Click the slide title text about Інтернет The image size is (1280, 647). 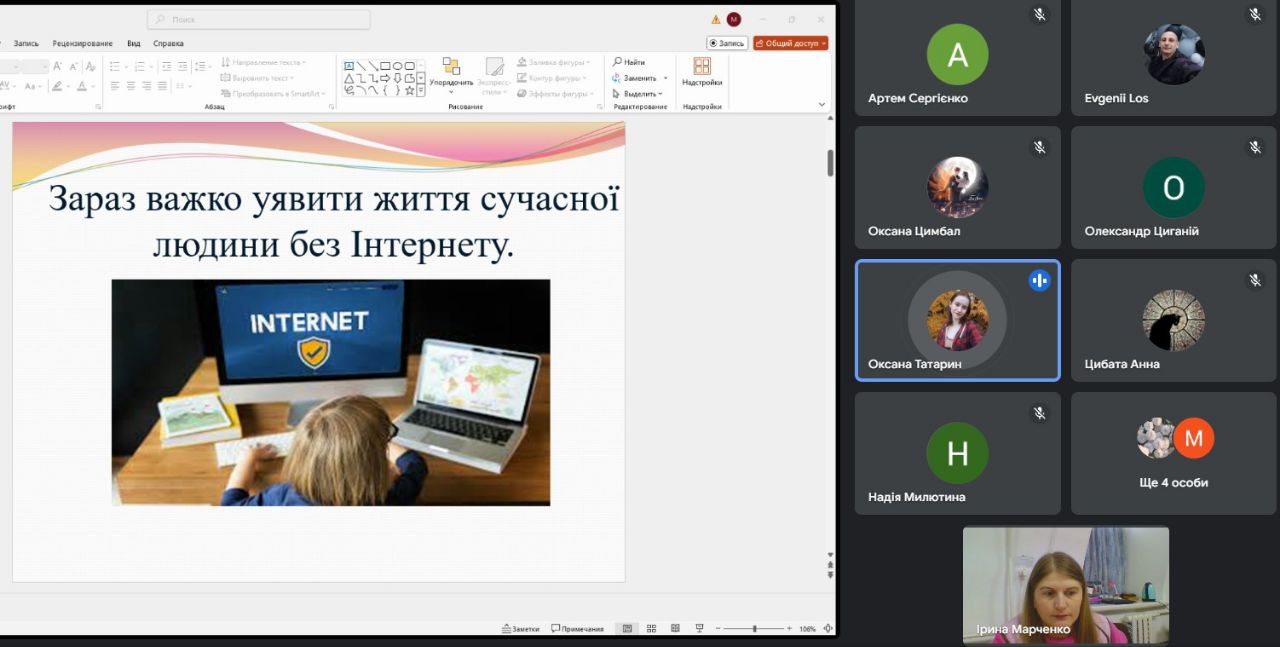[333, 221]
